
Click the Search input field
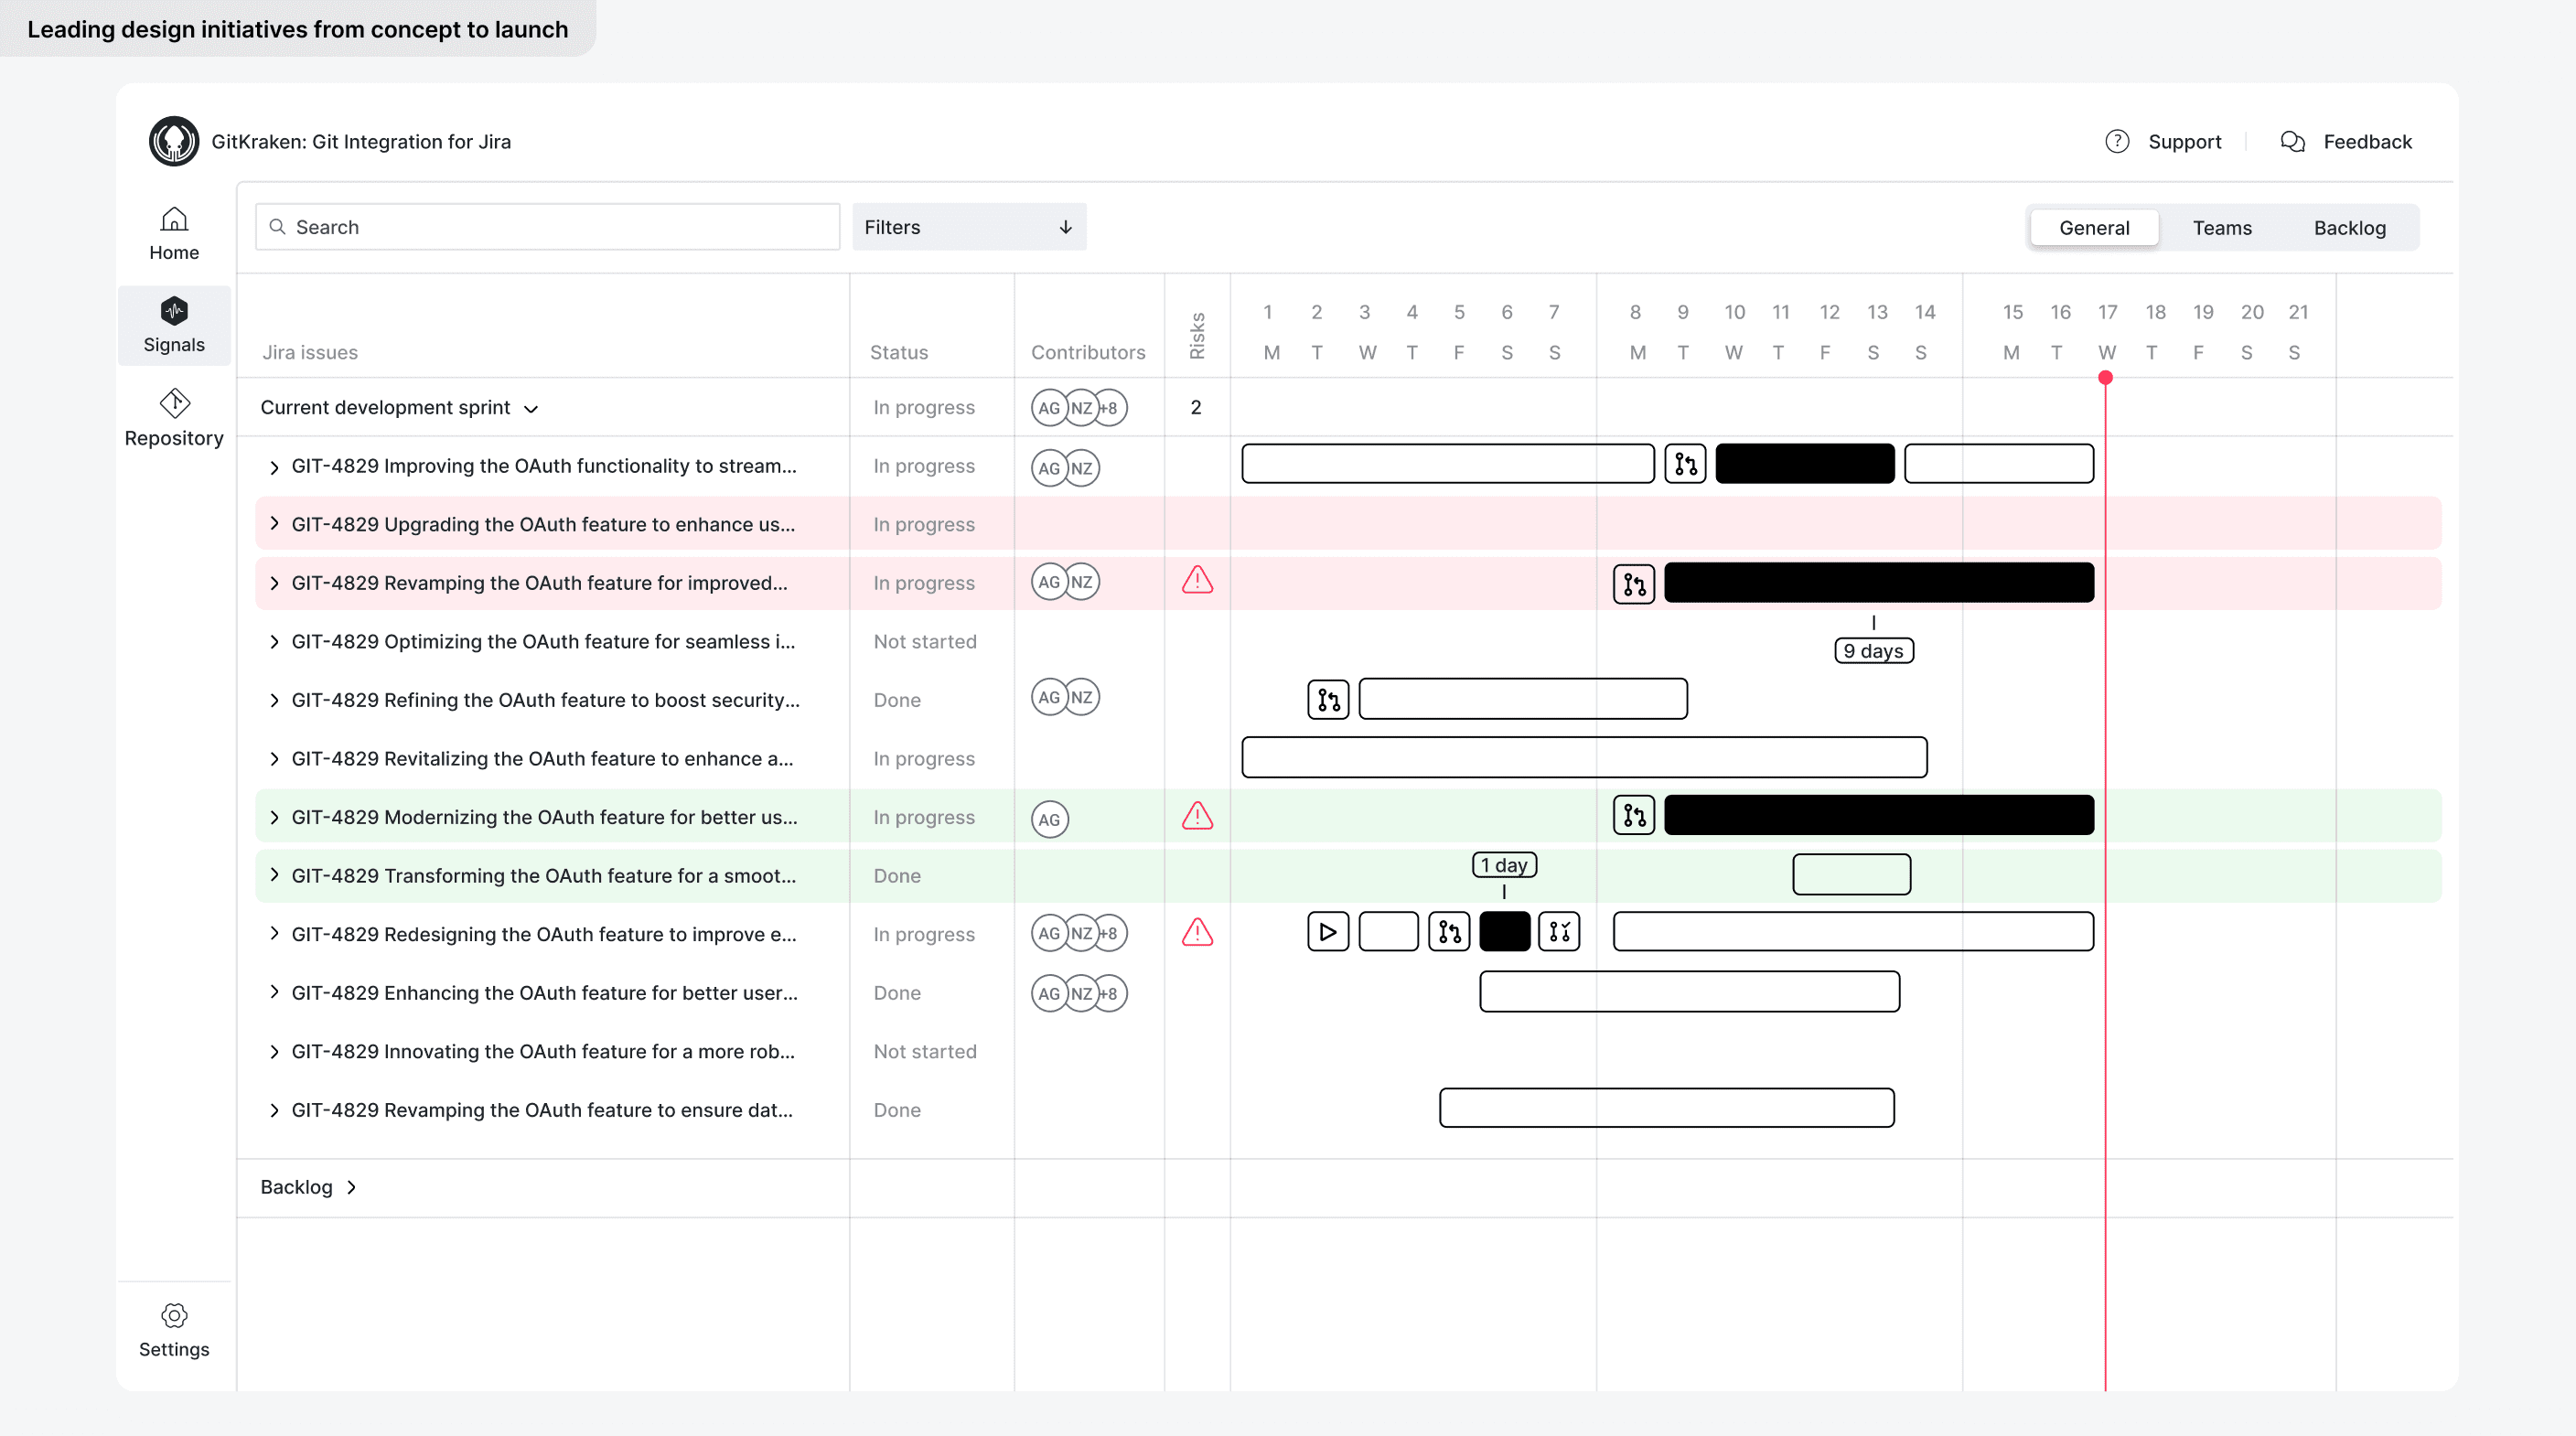coord(548,227)
